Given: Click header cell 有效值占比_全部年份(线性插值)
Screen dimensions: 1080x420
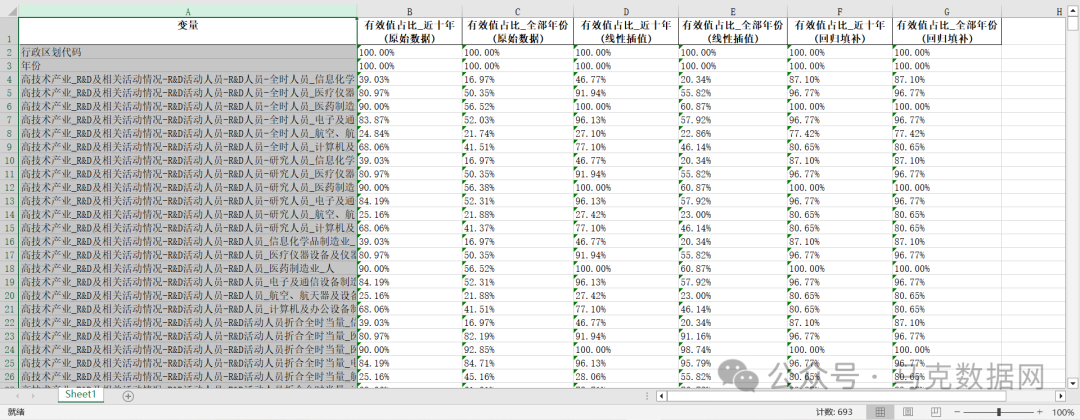Looking at the screenshot, I should [733, 31].
